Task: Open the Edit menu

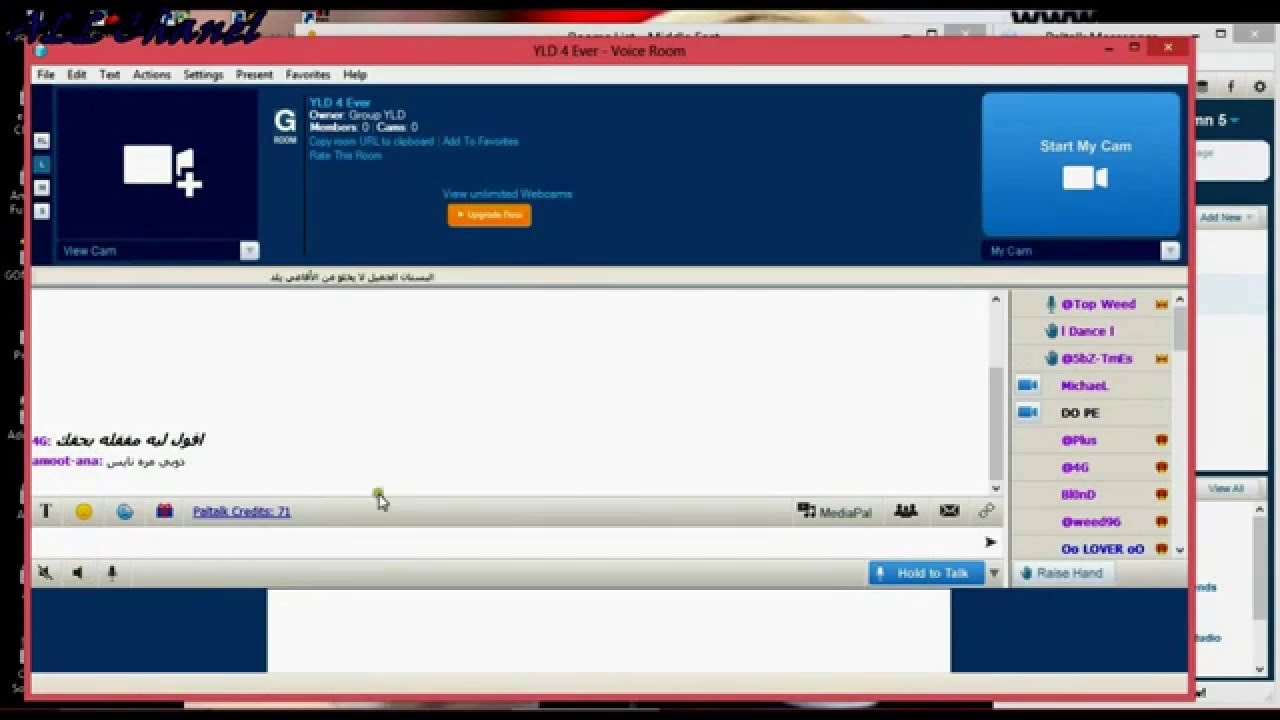Action: [x=76, y=75]
